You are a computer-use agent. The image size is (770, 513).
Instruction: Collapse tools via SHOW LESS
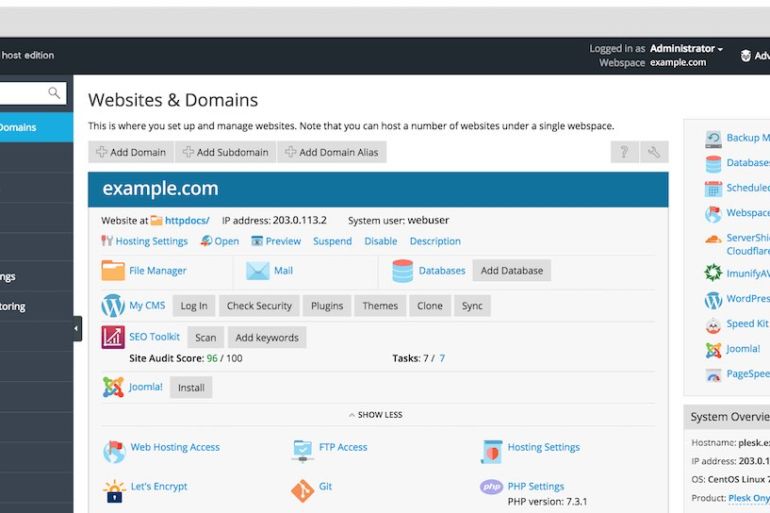376,415
